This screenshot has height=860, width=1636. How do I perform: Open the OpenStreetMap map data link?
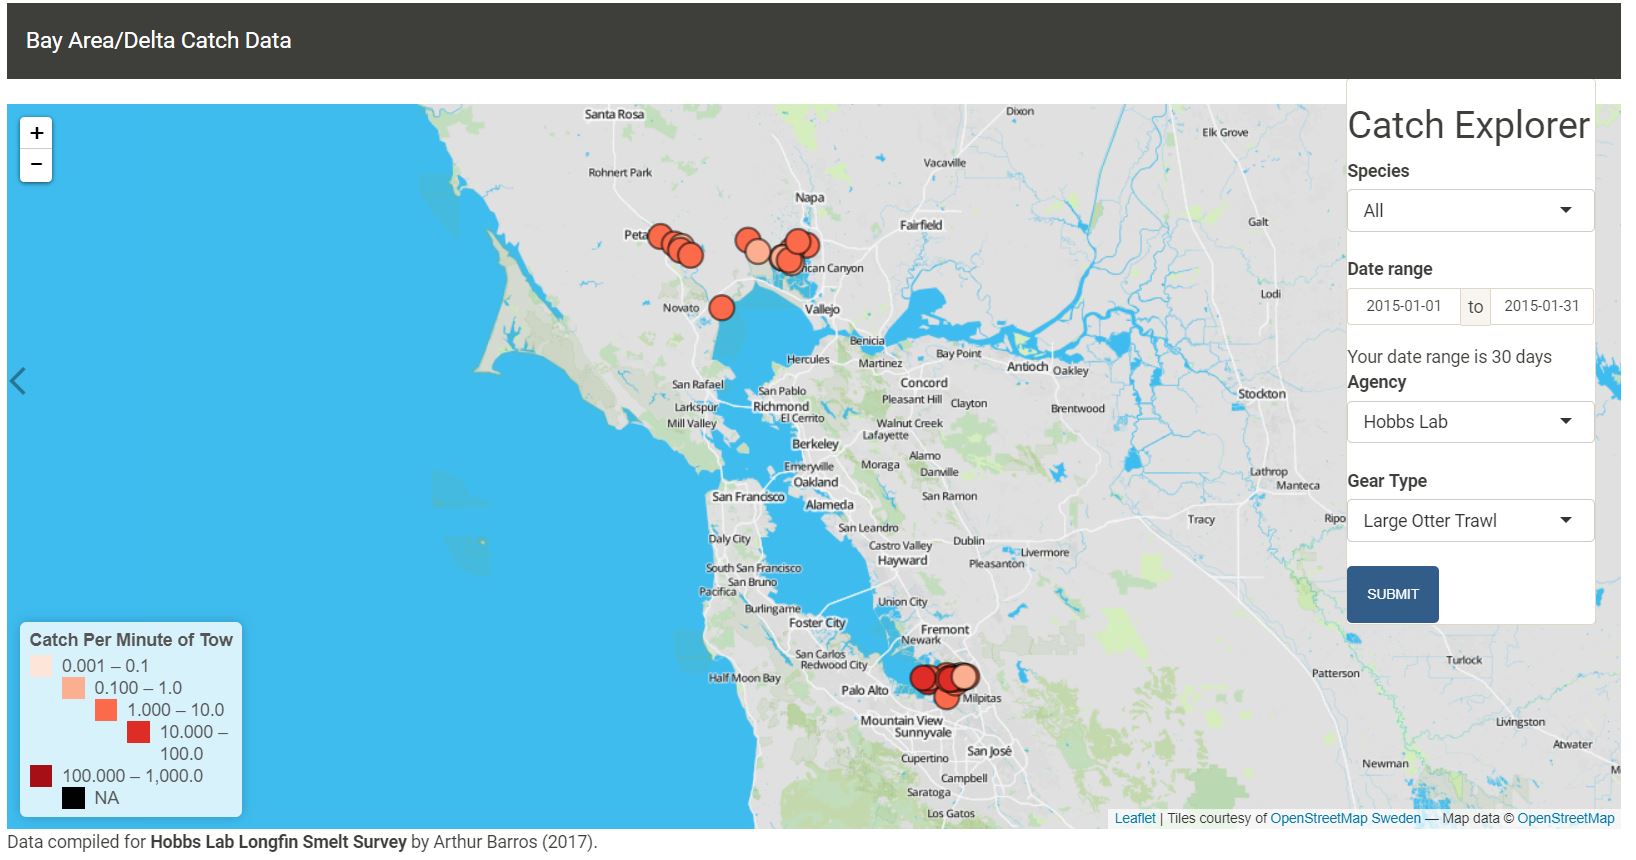1566,818
